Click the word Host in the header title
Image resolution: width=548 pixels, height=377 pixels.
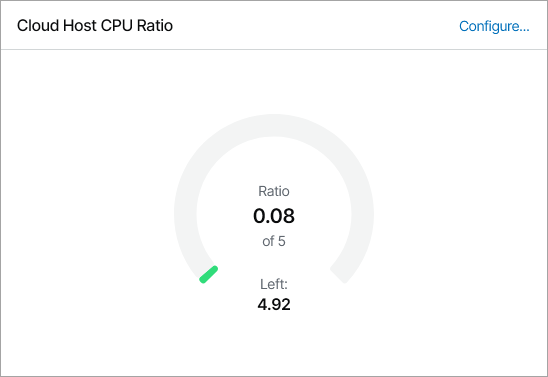(x=80, y=26)
